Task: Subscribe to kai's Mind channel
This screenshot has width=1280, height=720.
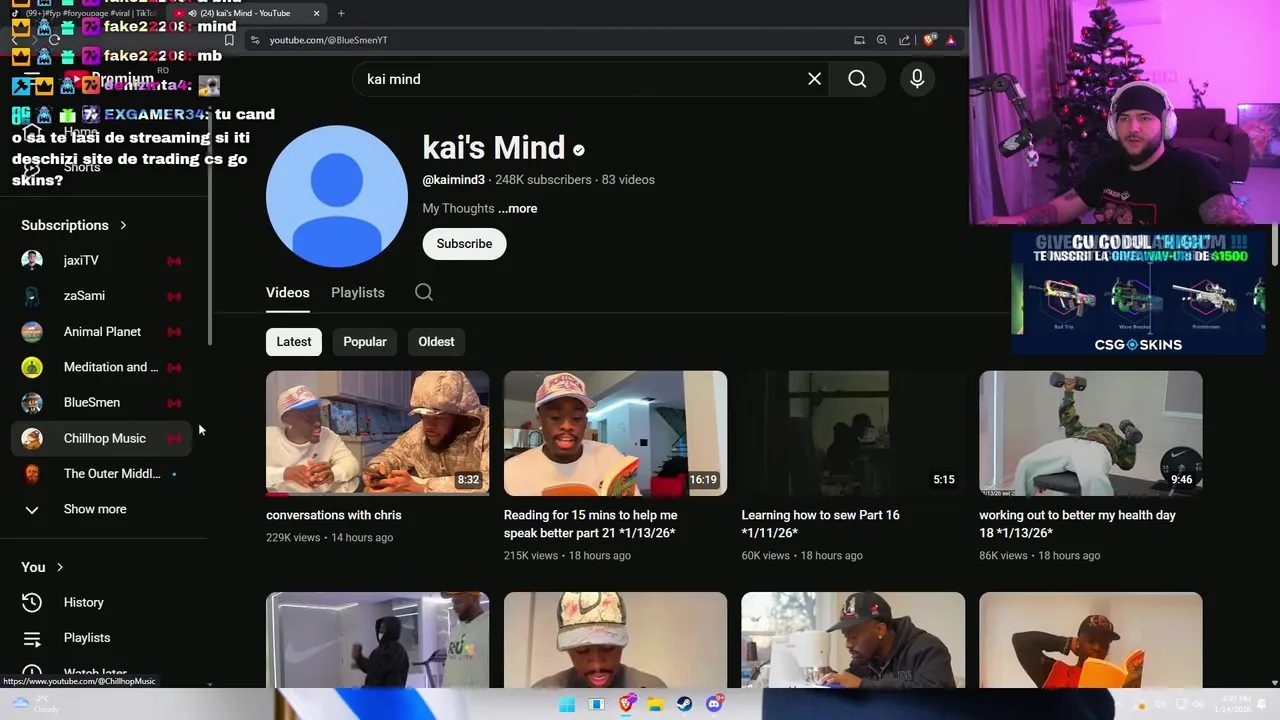Action: point(464,244)
